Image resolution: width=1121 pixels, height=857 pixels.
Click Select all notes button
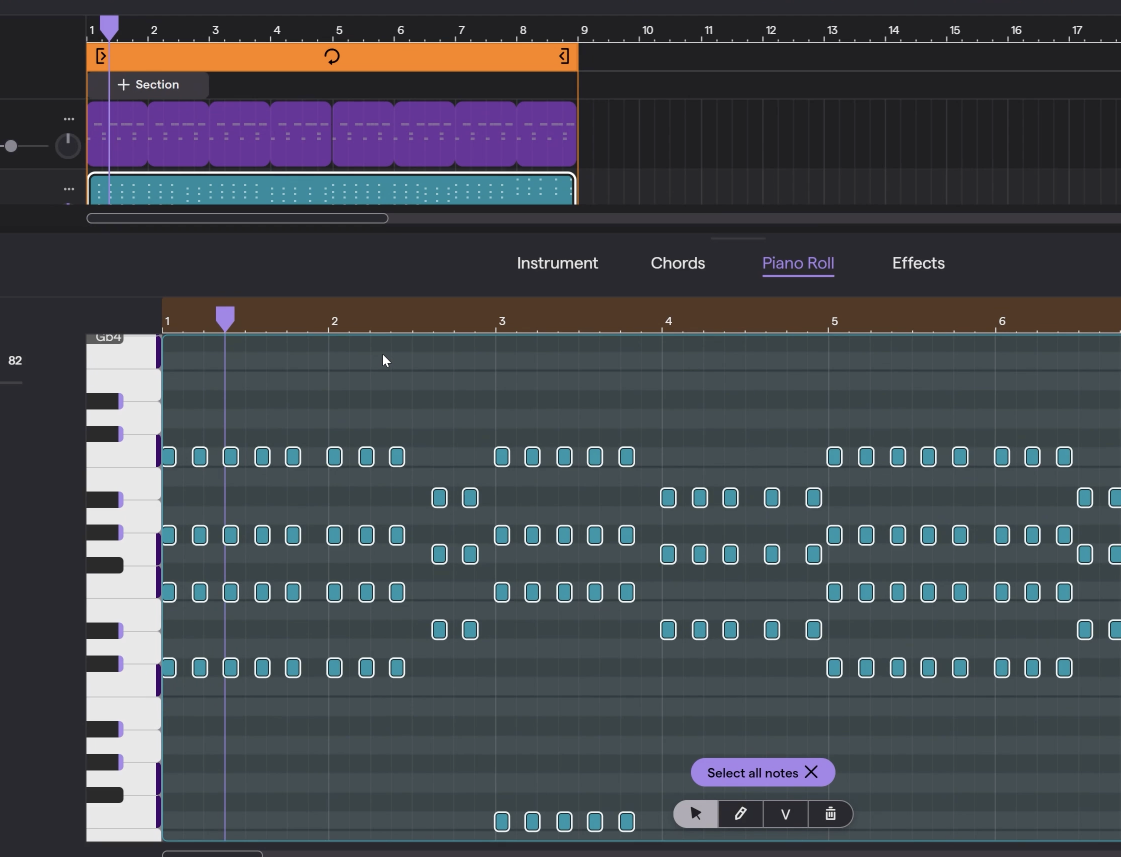tap(752, 773)
